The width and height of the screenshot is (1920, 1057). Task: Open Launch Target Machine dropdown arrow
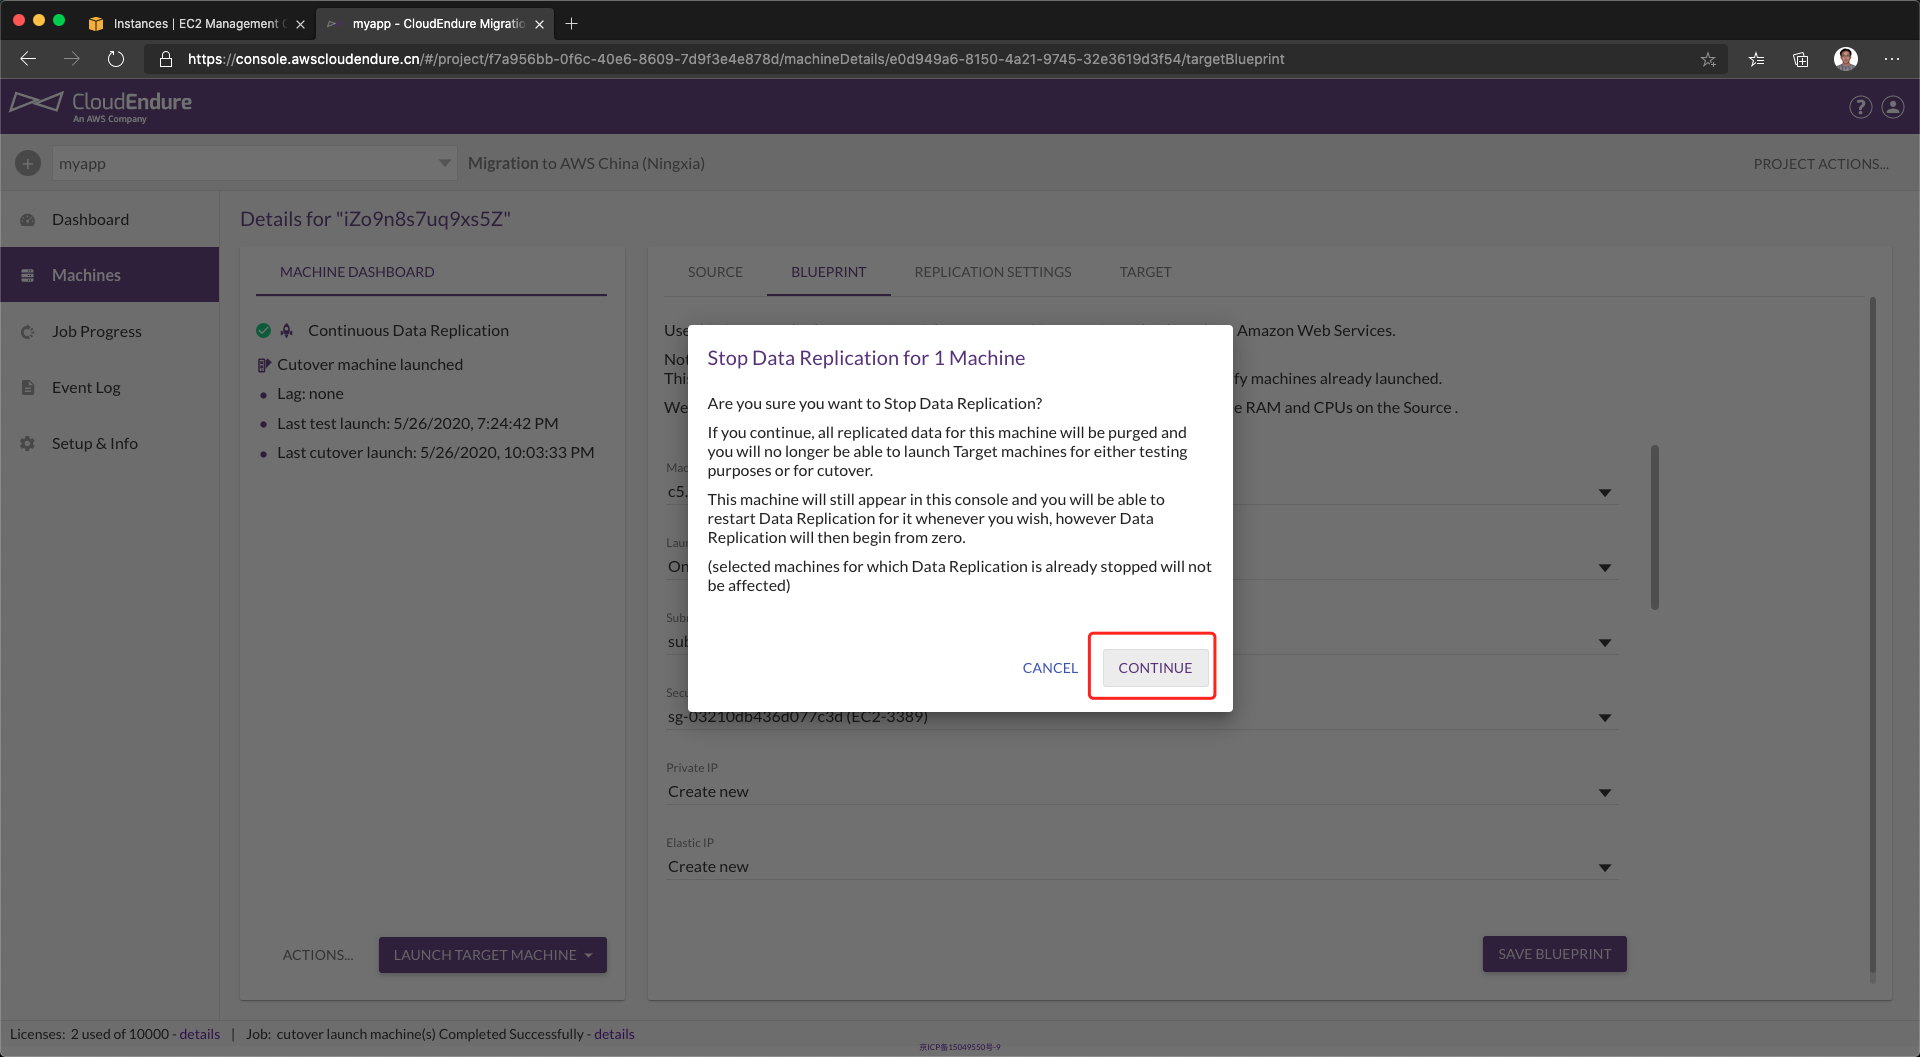coord(589,955)
